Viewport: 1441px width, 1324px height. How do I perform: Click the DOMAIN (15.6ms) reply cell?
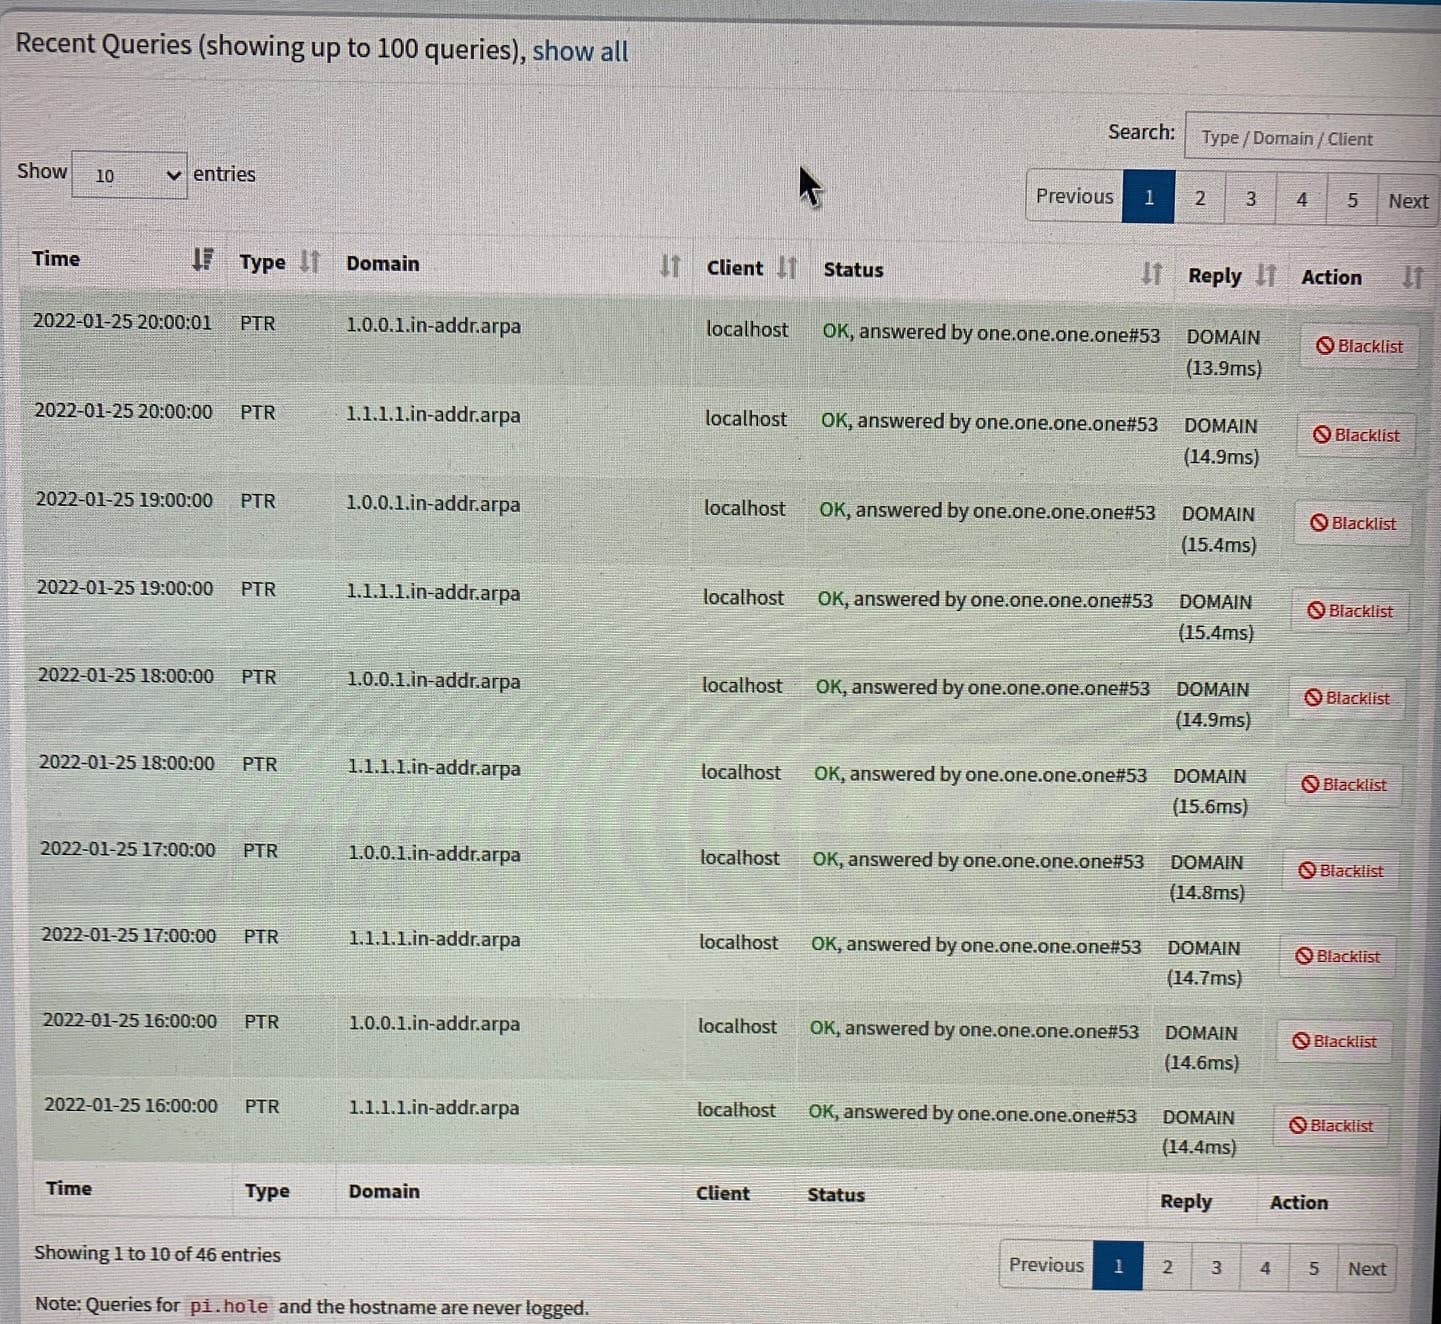pos(1210,791)
